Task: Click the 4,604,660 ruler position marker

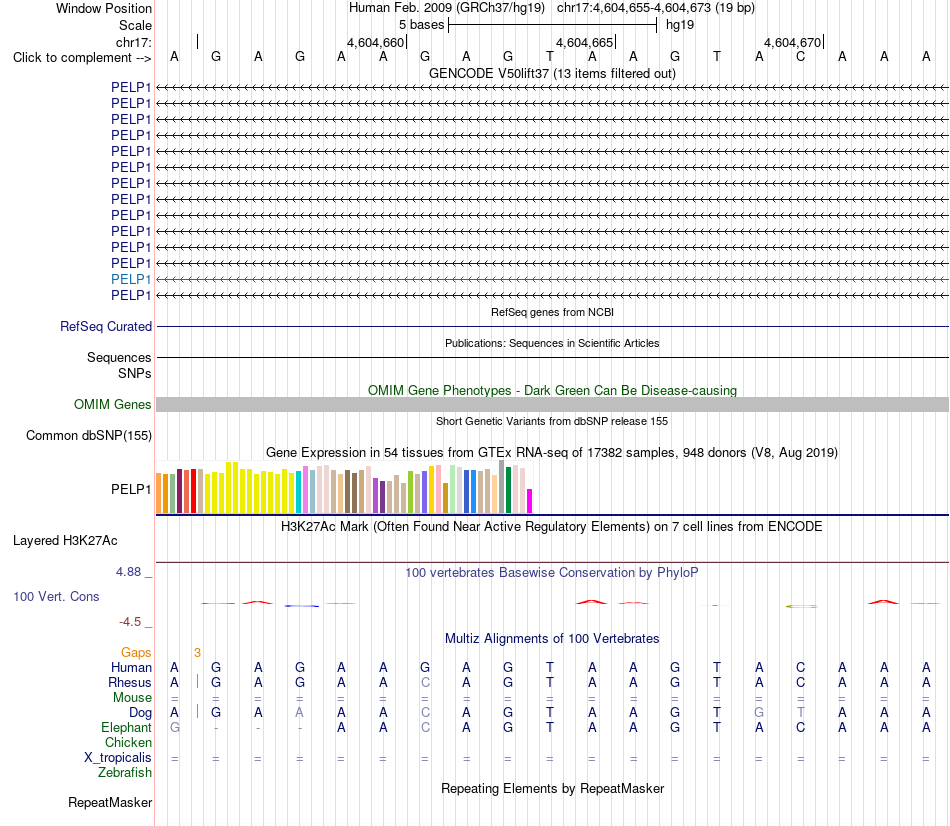Action: (x=375, y=42)
